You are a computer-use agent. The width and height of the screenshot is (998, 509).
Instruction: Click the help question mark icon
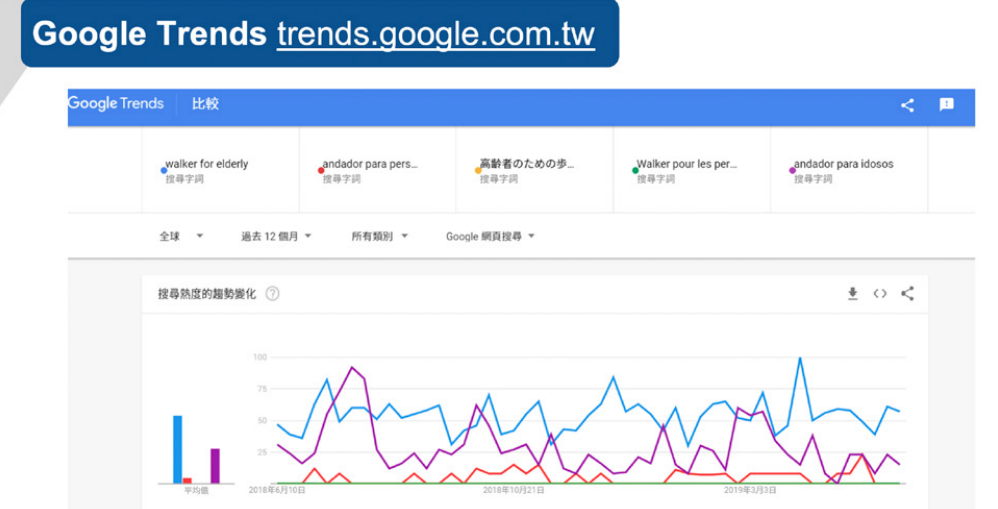pos(272,294)
